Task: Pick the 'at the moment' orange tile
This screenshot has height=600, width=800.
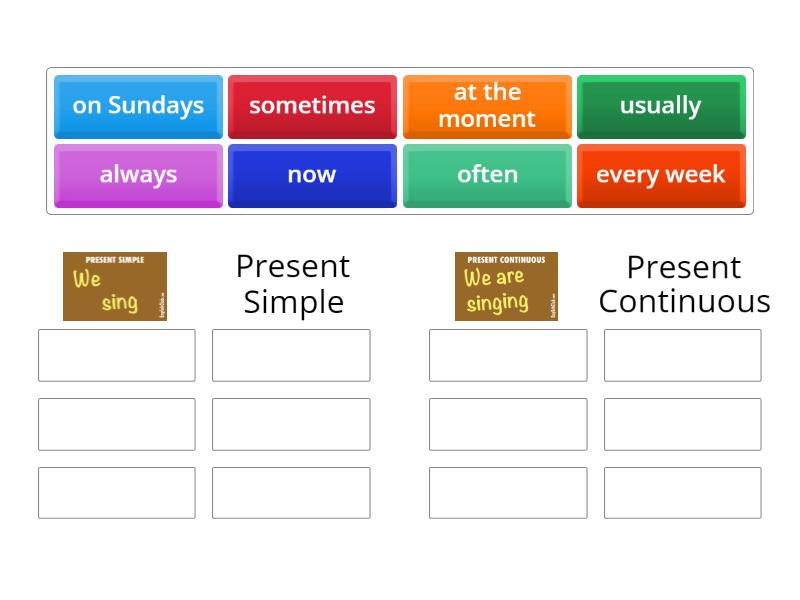Action: pyautogui.click(x=487, y=106)
